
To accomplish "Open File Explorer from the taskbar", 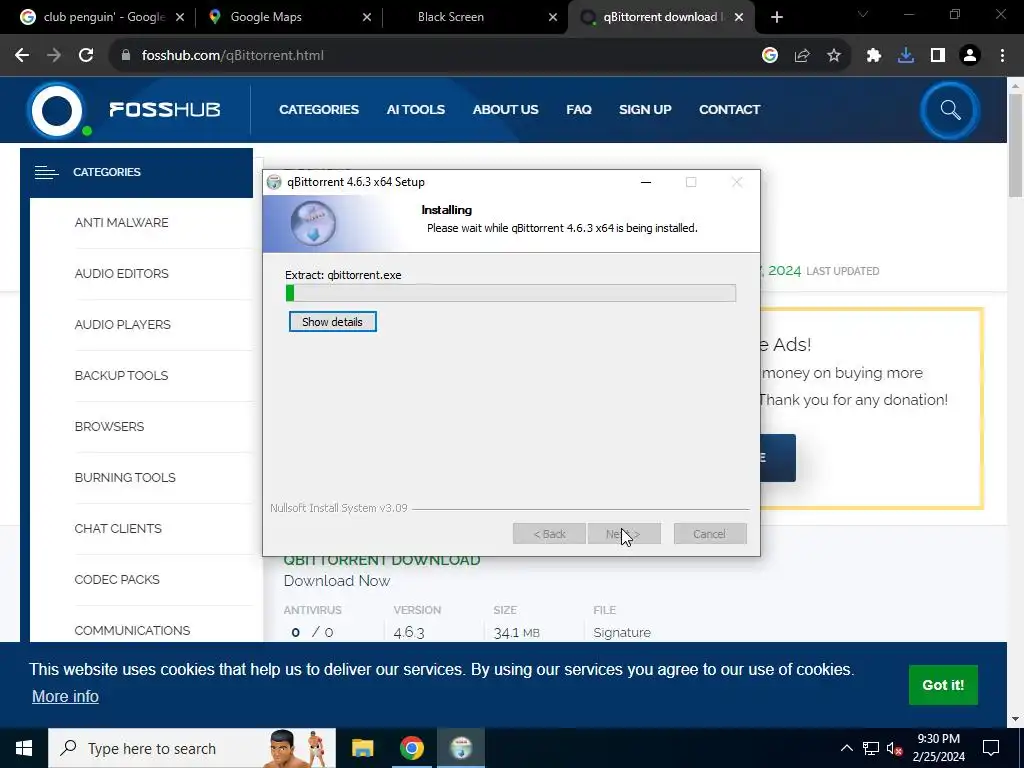I will pos(362,748).
